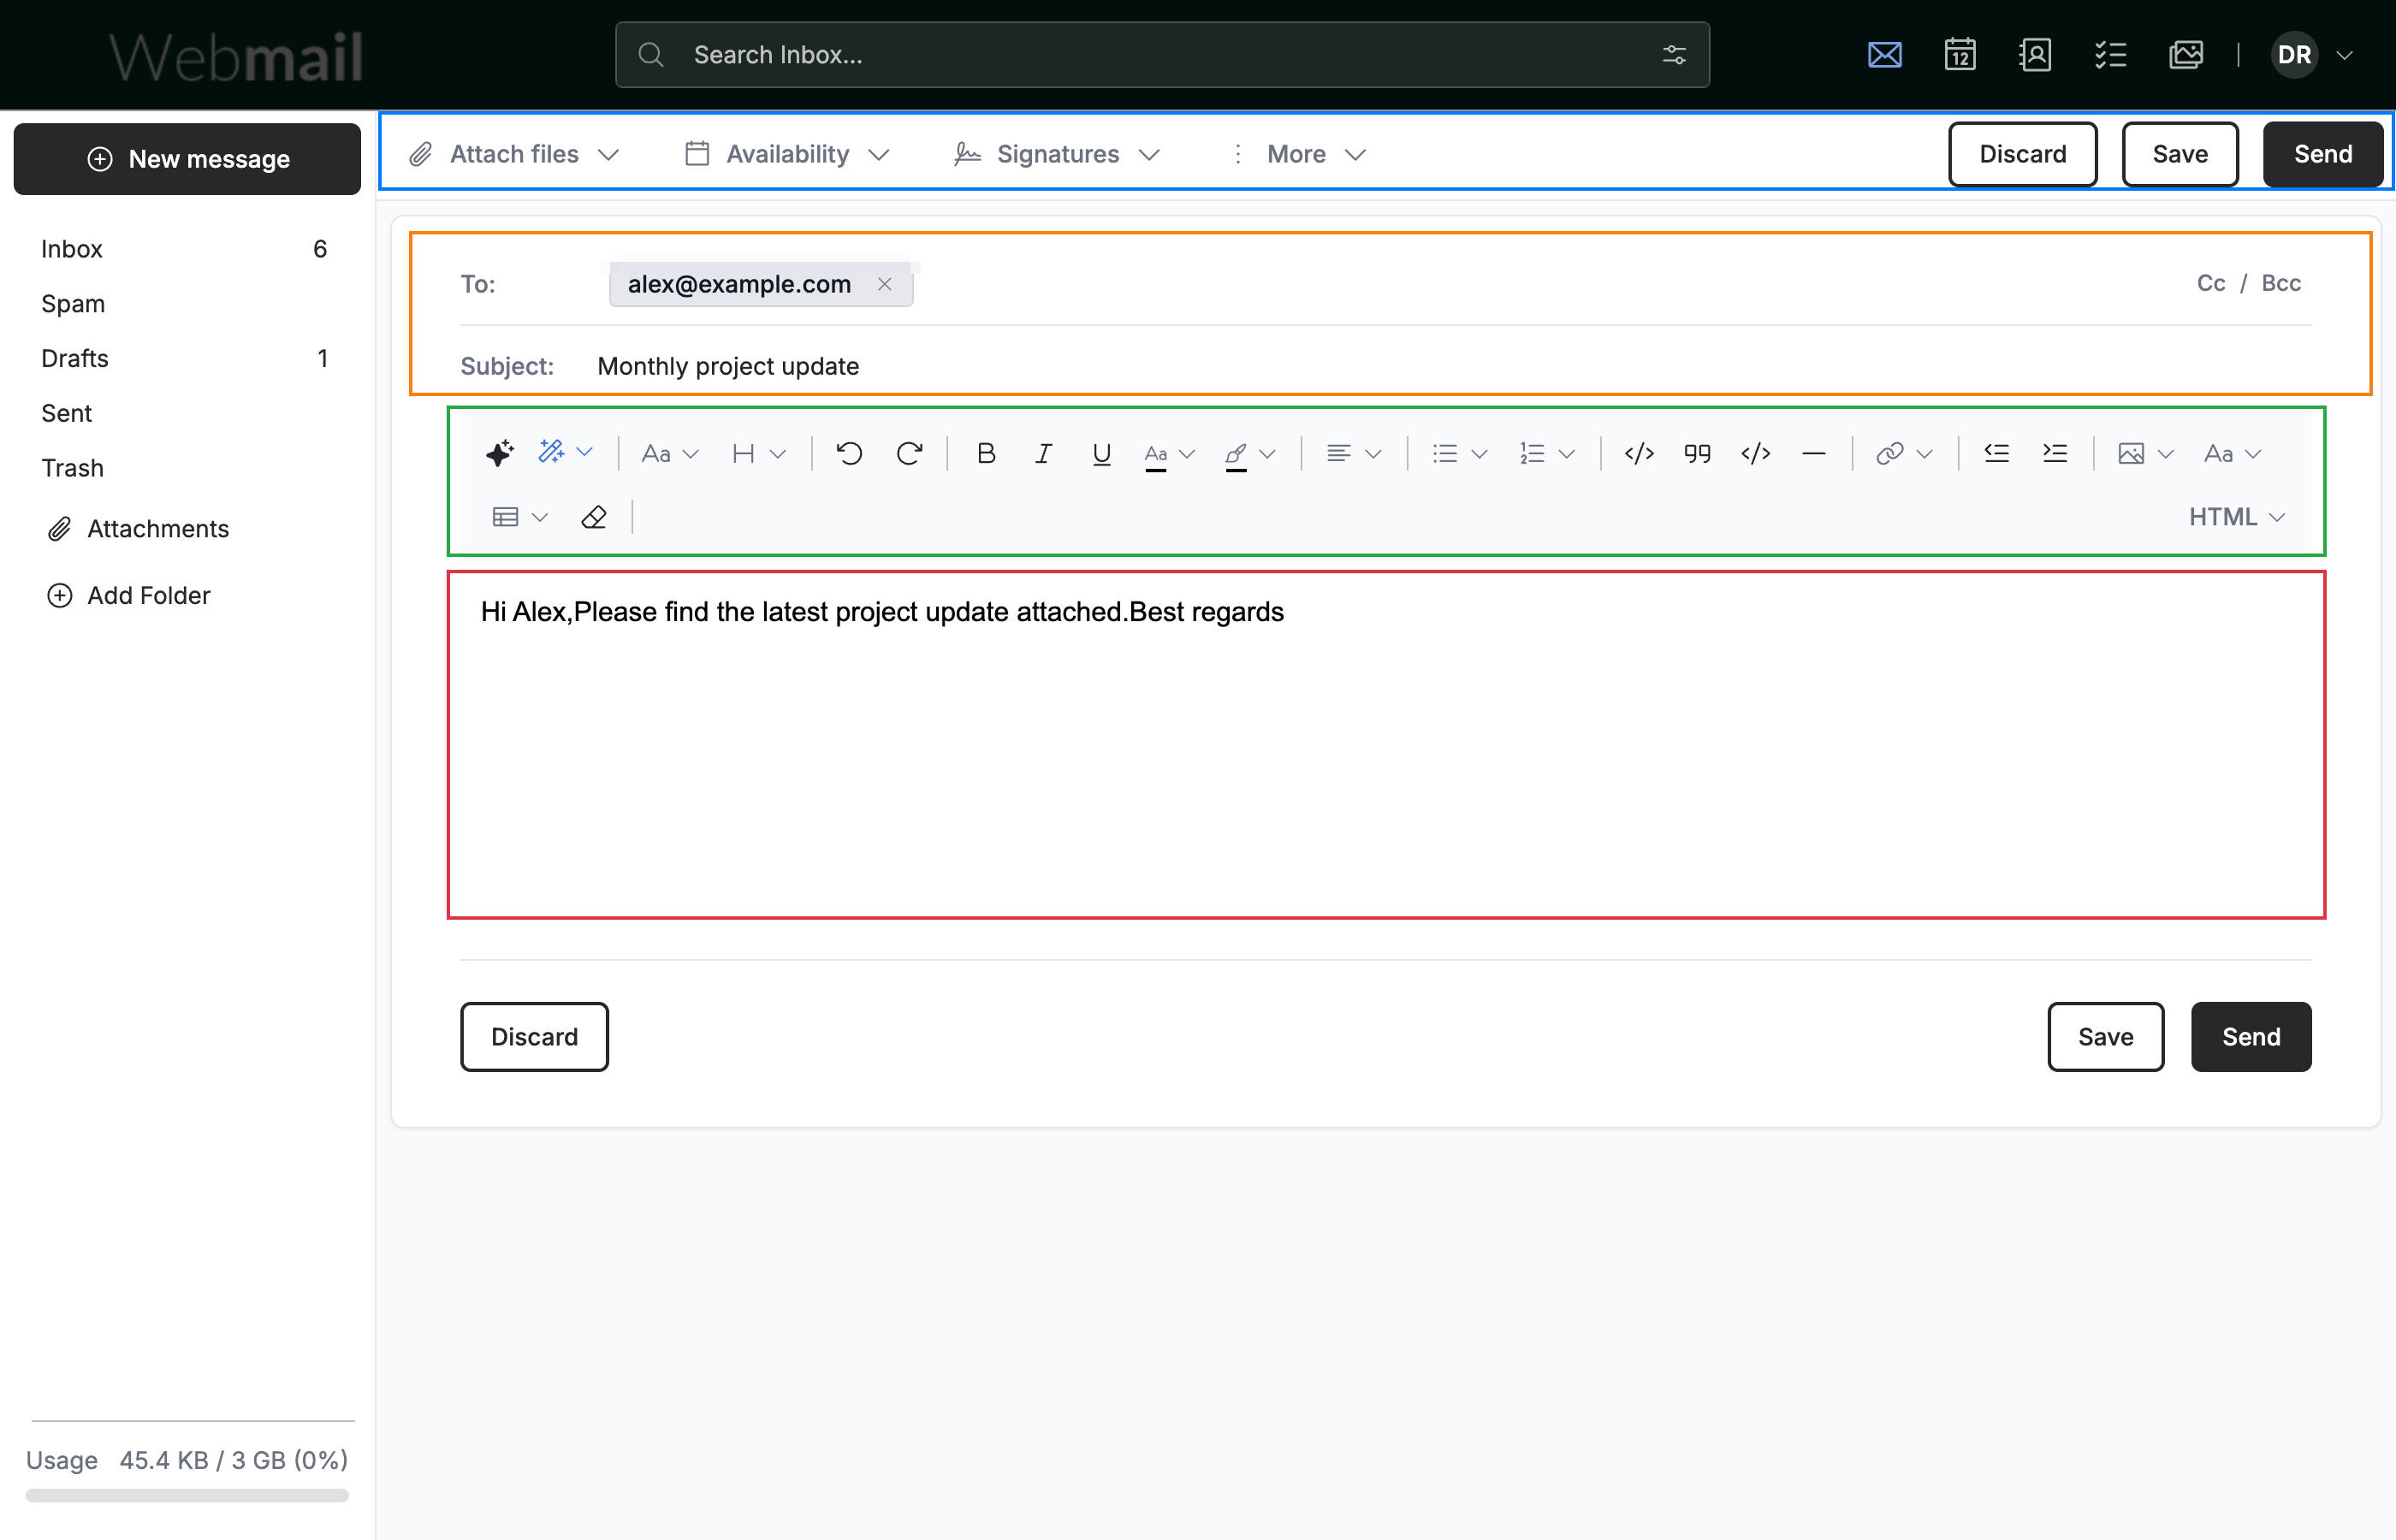This screenshot has width=2396, height=1540.
Task: Toggle bold formatting
Action: pos(986,454)
